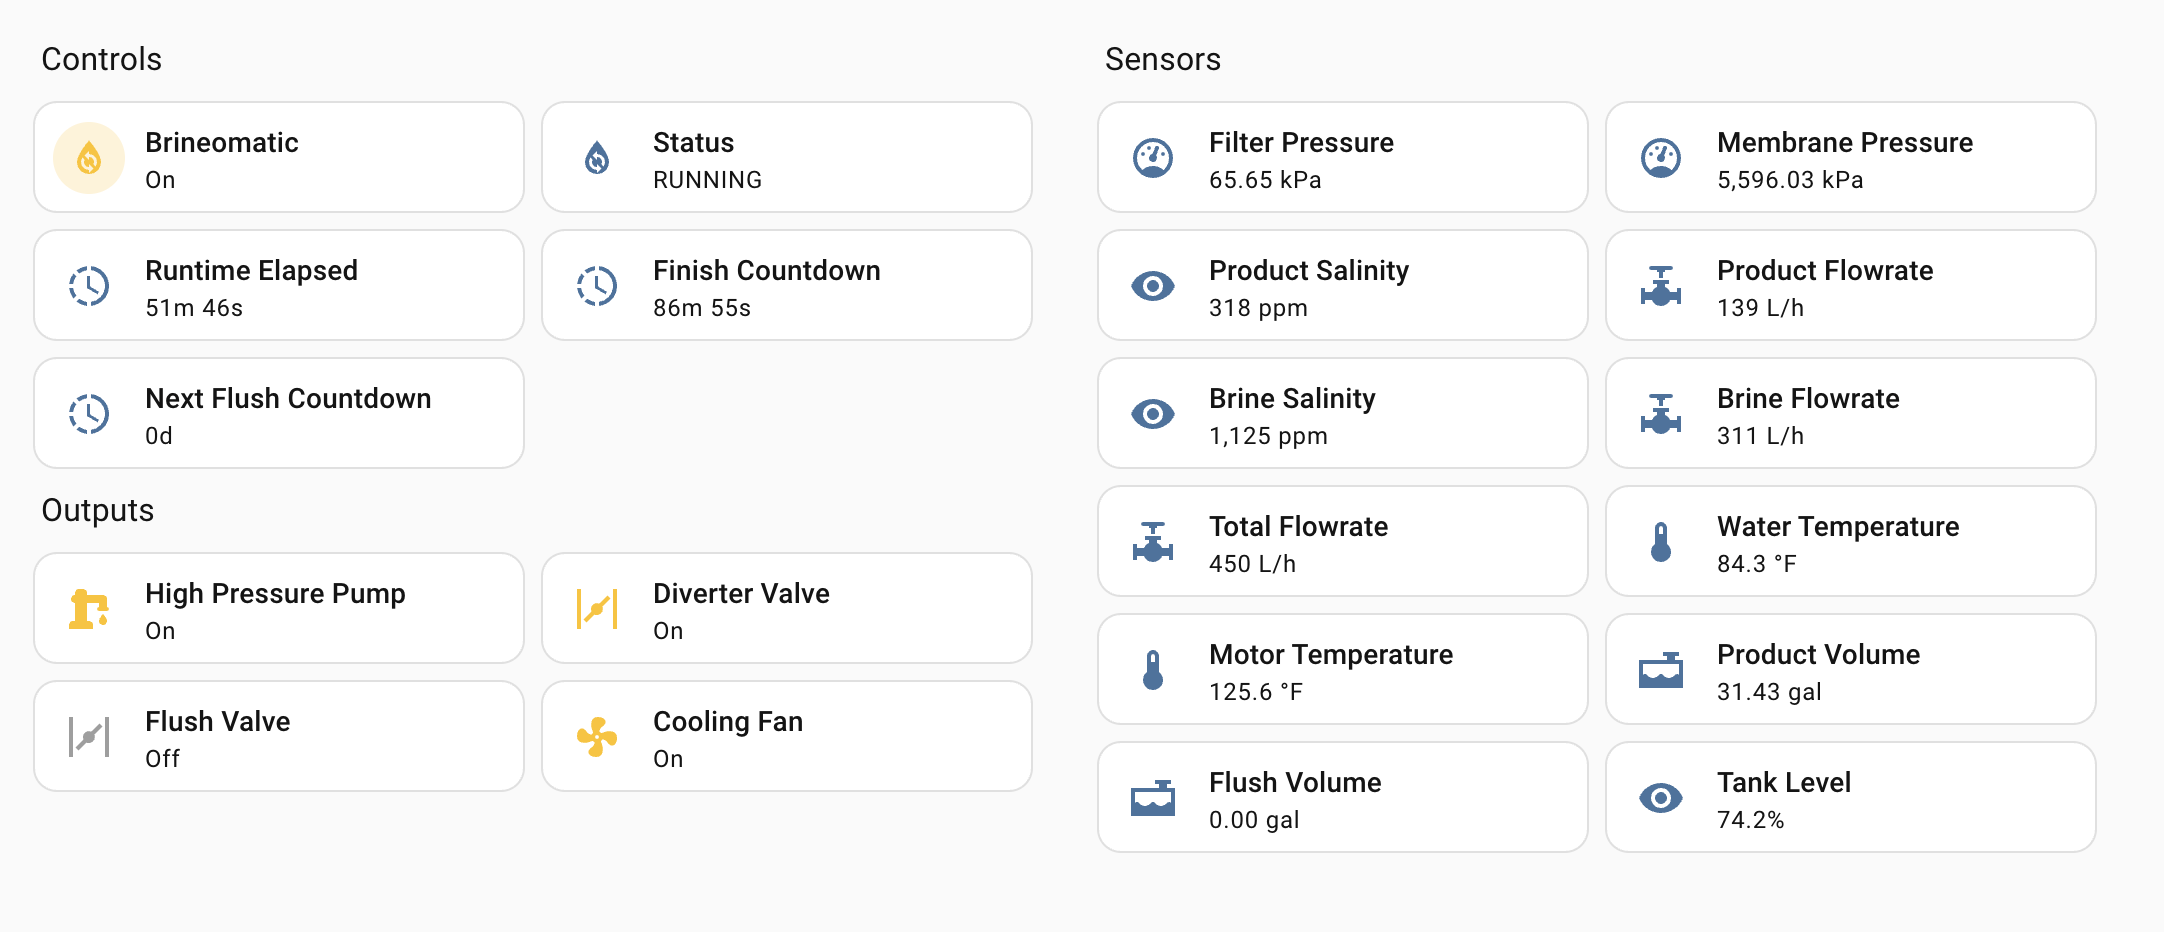The image size is (2164, 932).
Task: Switch off the Diverter Valve
Action: (786, 608)
